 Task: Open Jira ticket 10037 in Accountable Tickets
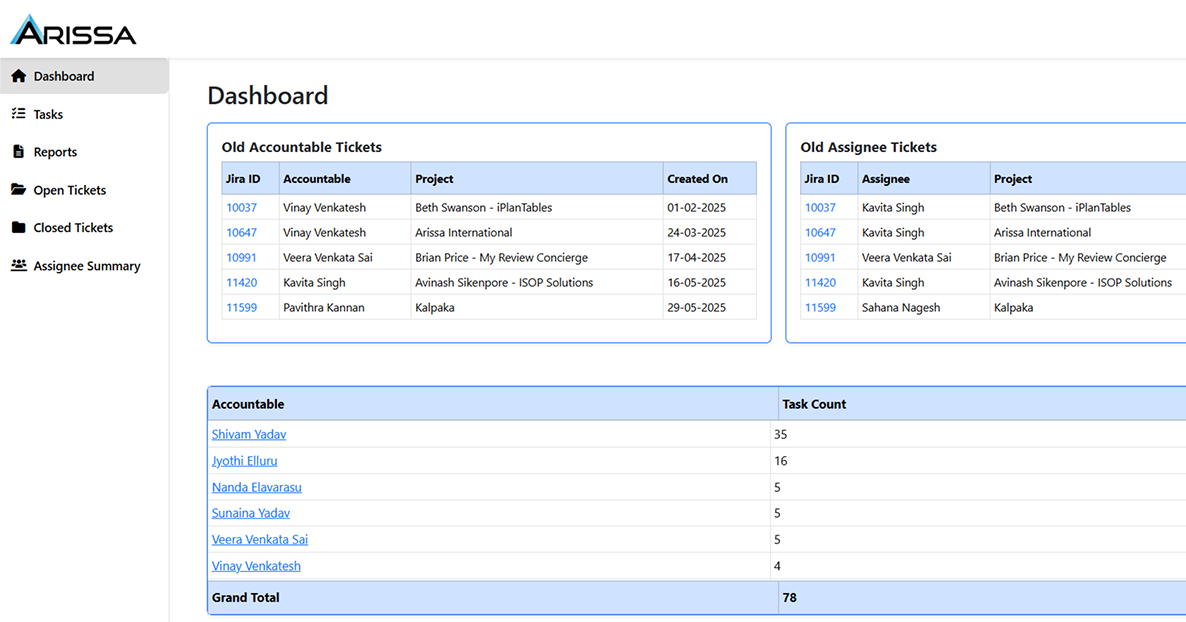pyautogui.click(x=241, y=208)
